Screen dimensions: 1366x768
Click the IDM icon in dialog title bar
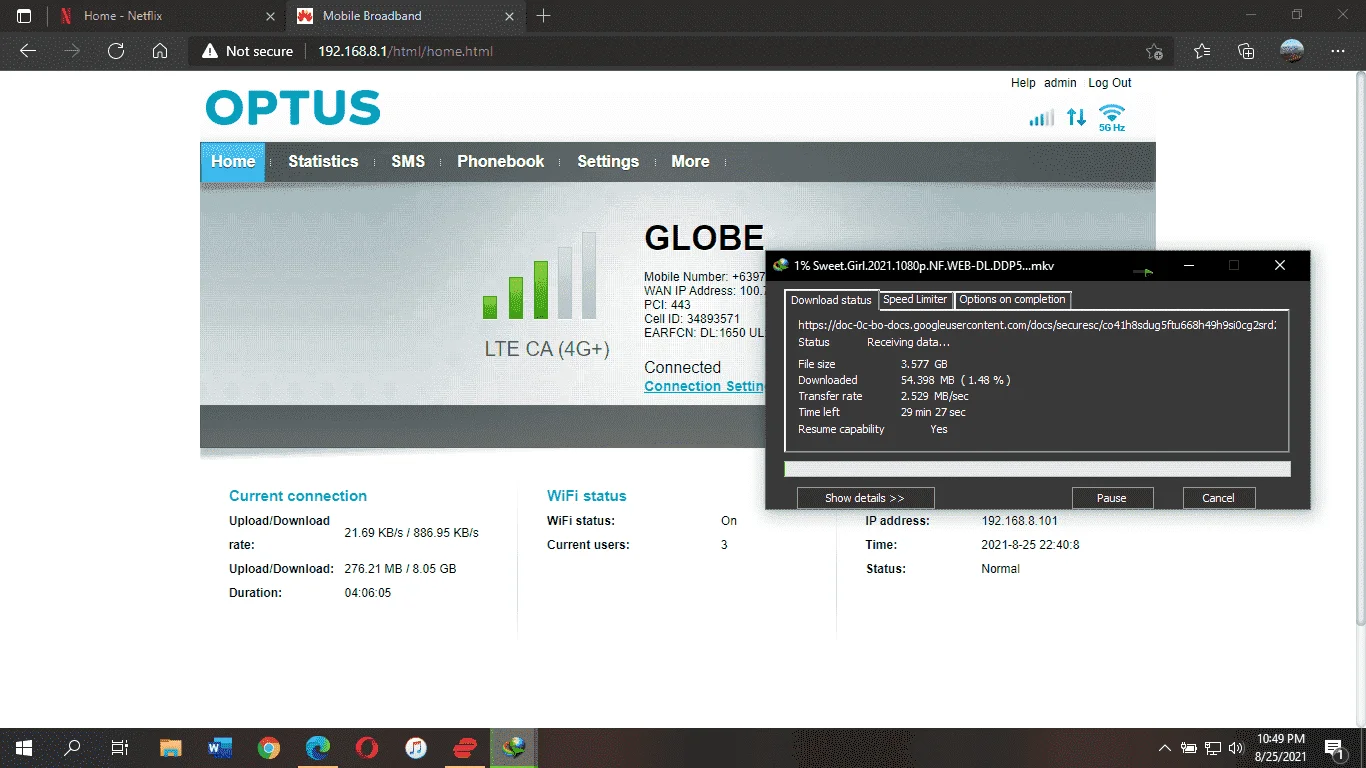[x=781, y=266]
